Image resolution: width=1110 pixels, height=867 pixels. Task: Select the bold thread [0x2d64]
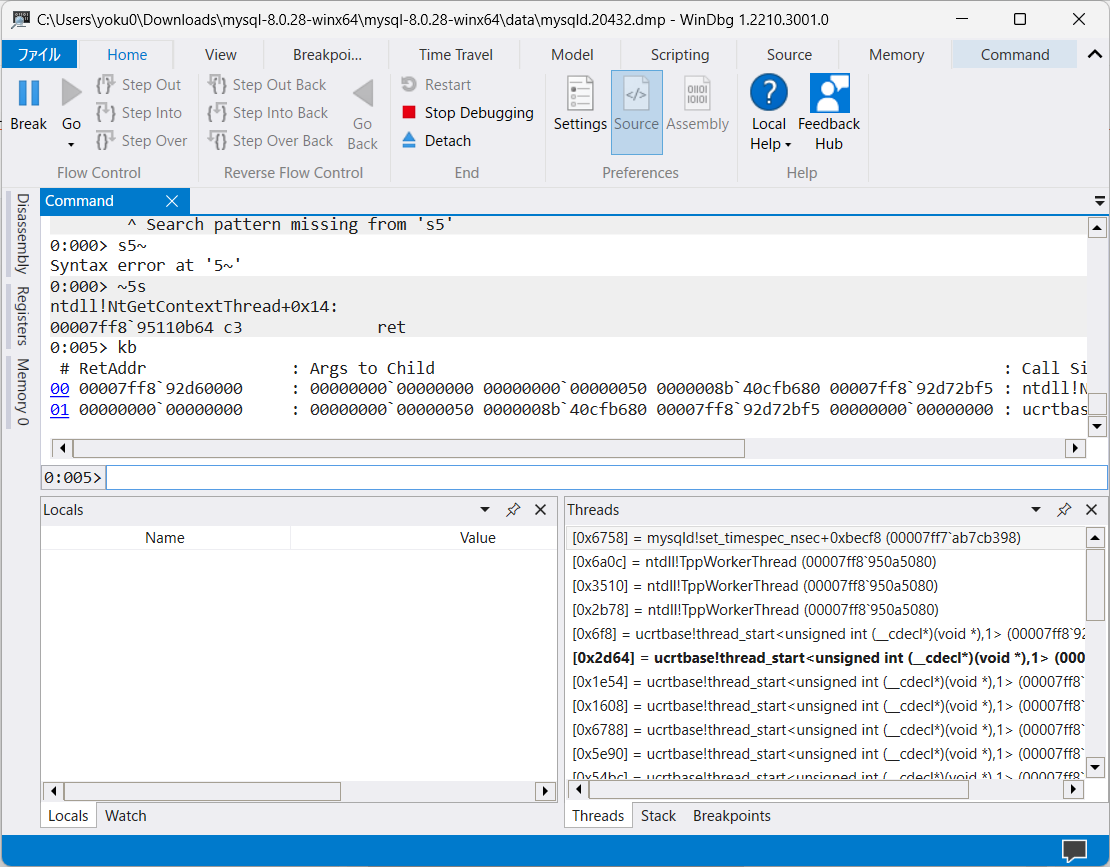825,658
